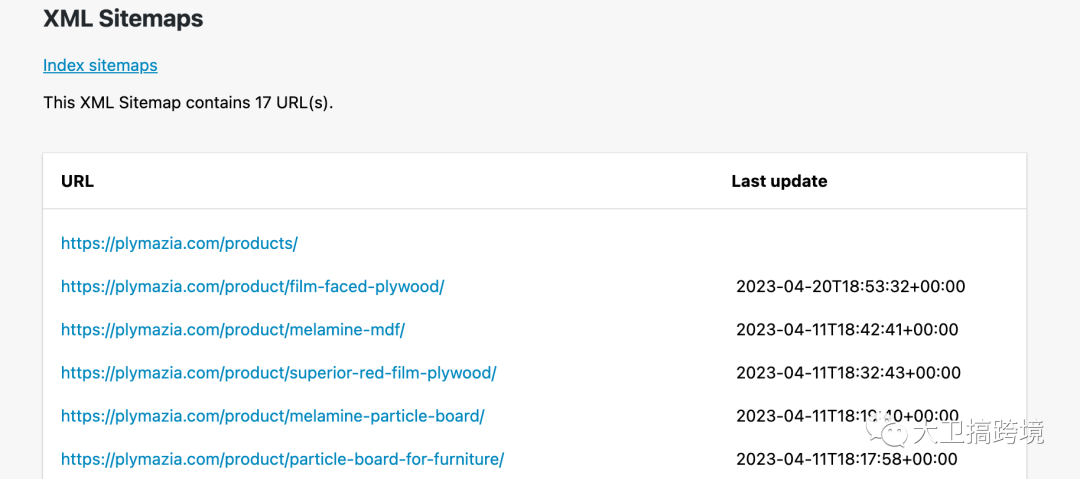
Task: Click the 2023-04-11T18:32:43 timestamp
Action: click(848, 373)
